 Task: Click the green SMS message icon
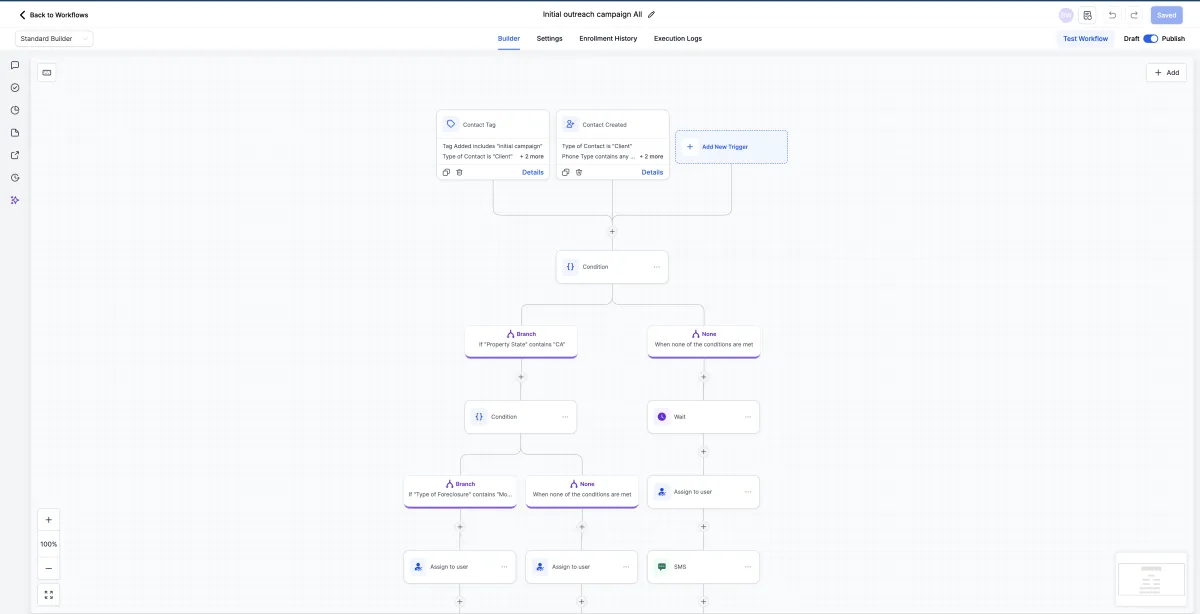tap(661, 567)
